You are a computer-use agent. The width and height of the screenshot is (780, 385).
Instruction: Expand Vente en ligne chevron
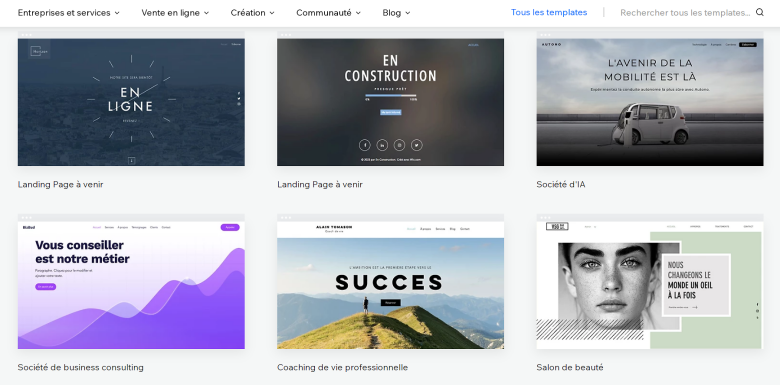click(206, 13)
